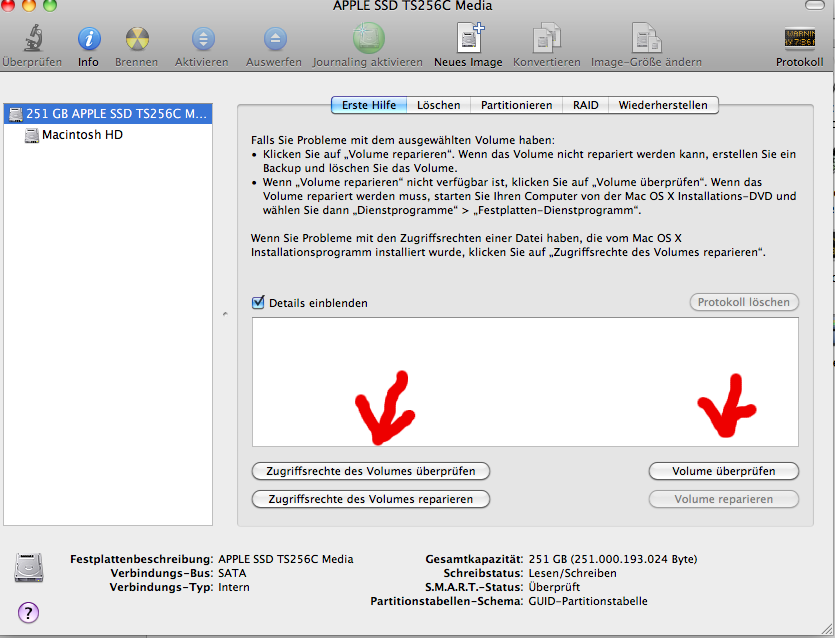Open the Protokoll log icon
The width and height of the screenshot is (835, 638).
click(799, 39)
